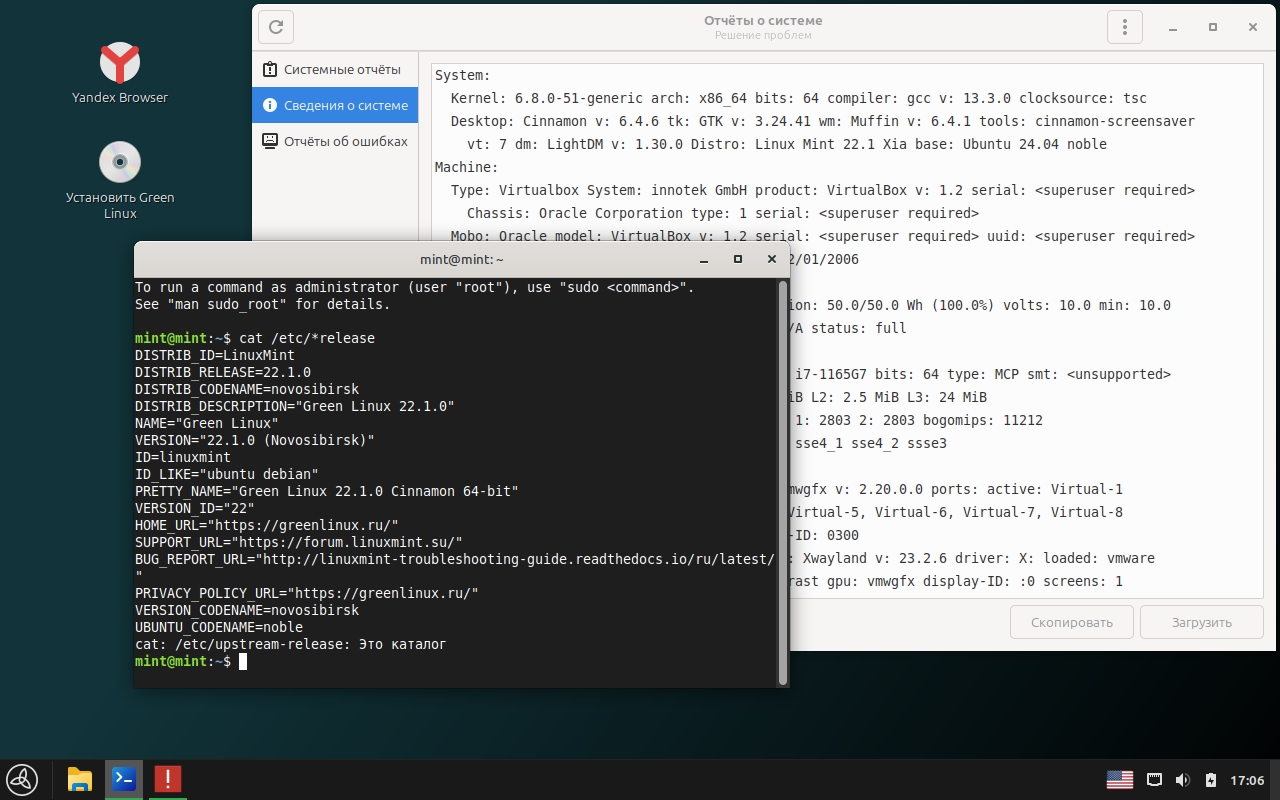Click 'See man sudo_root' line in terminal
1280x800 pixels.
coord(263,304)
